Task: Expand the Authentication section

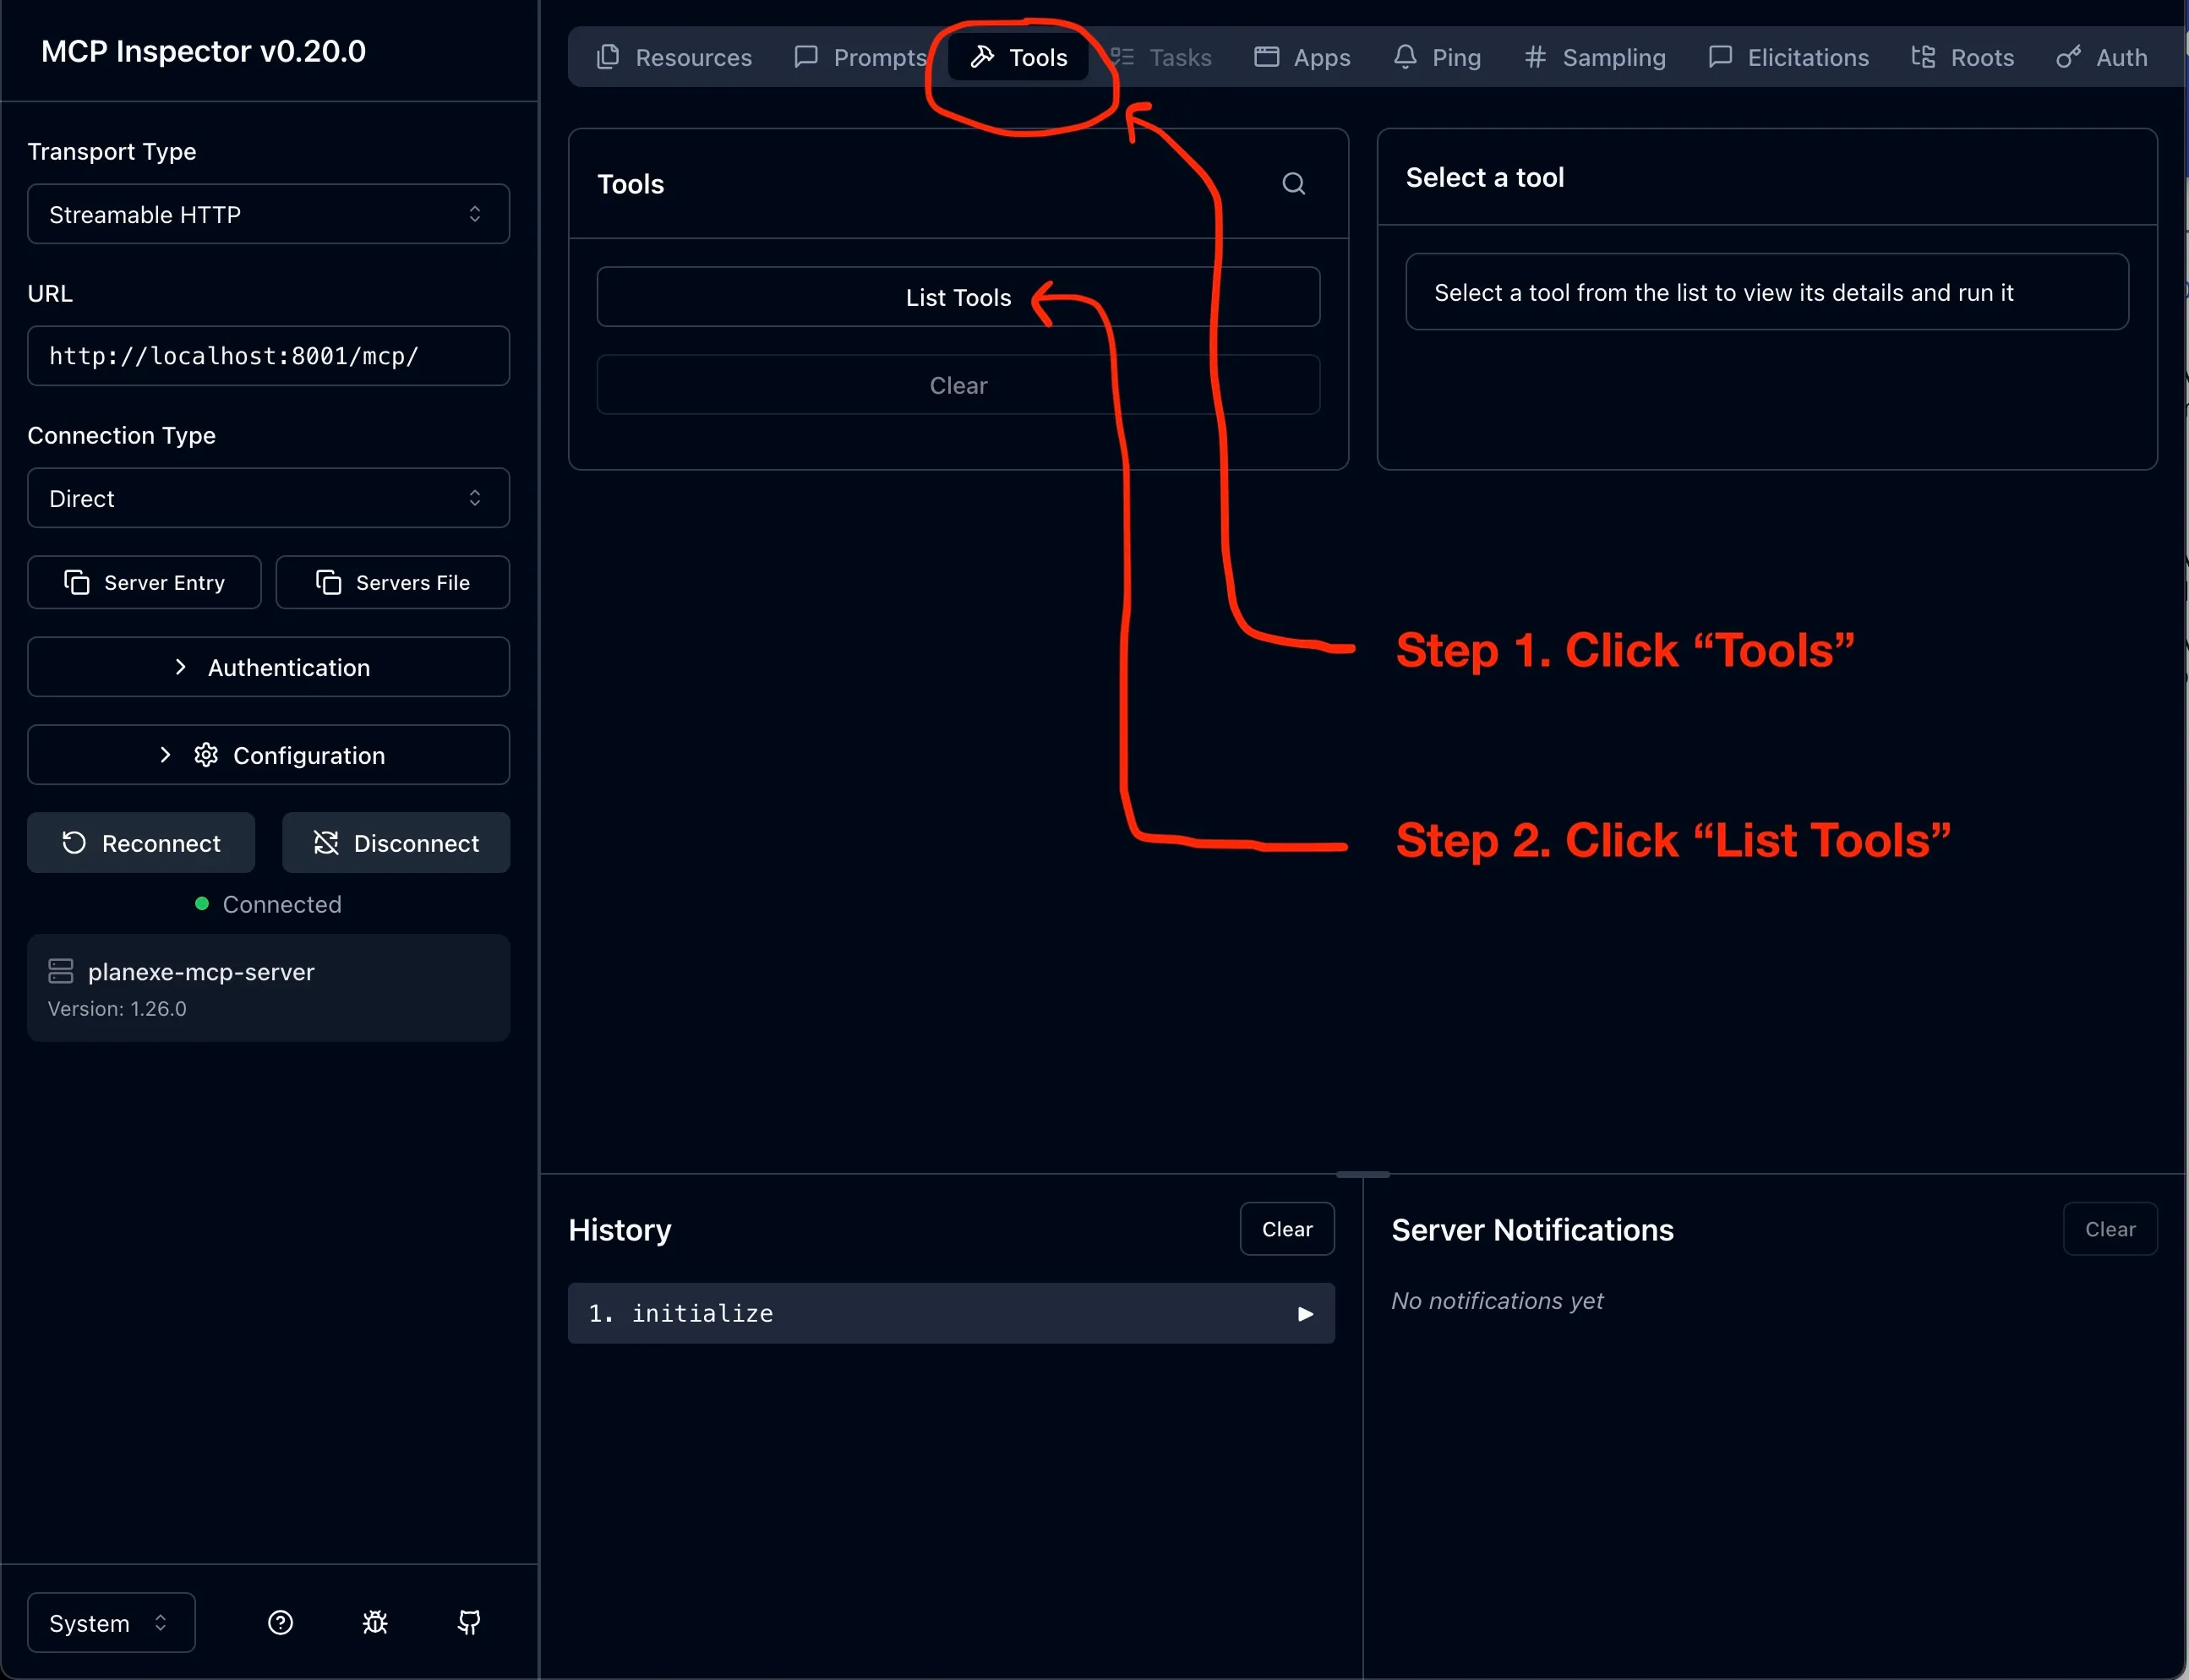Action: click(267, 667)
